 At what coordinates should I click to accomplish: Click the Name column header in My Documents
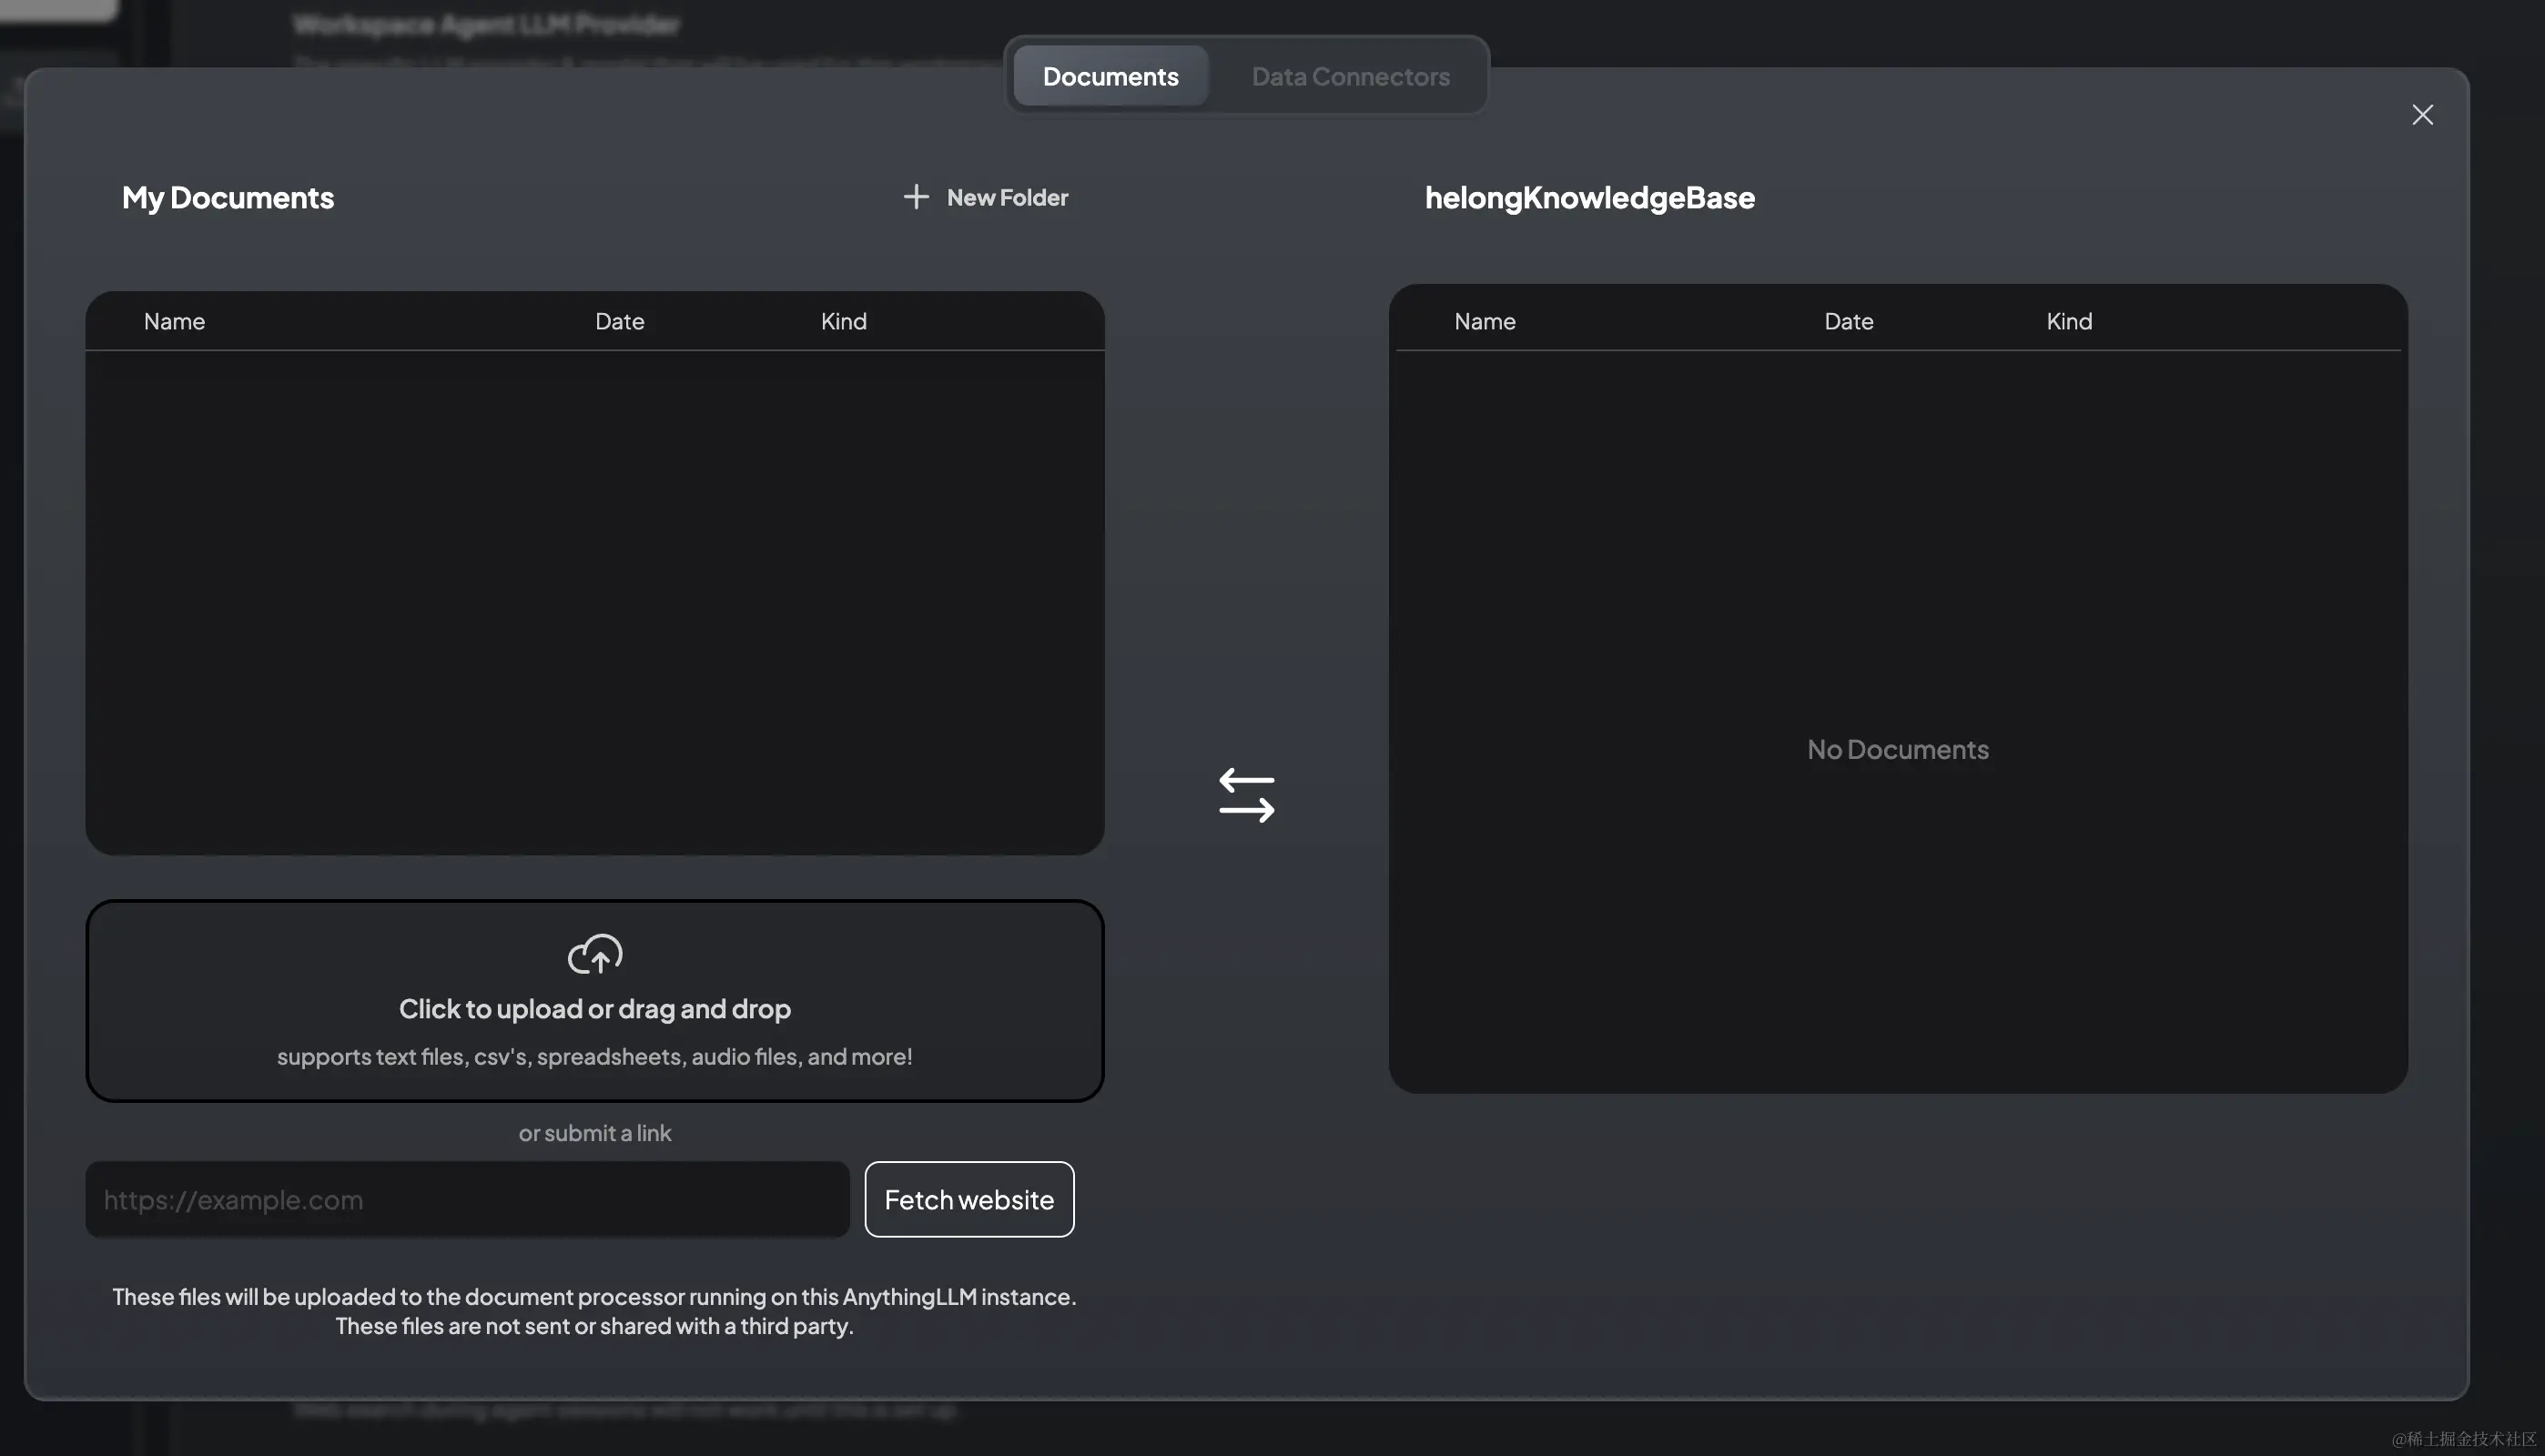click(x=174, y=321)
